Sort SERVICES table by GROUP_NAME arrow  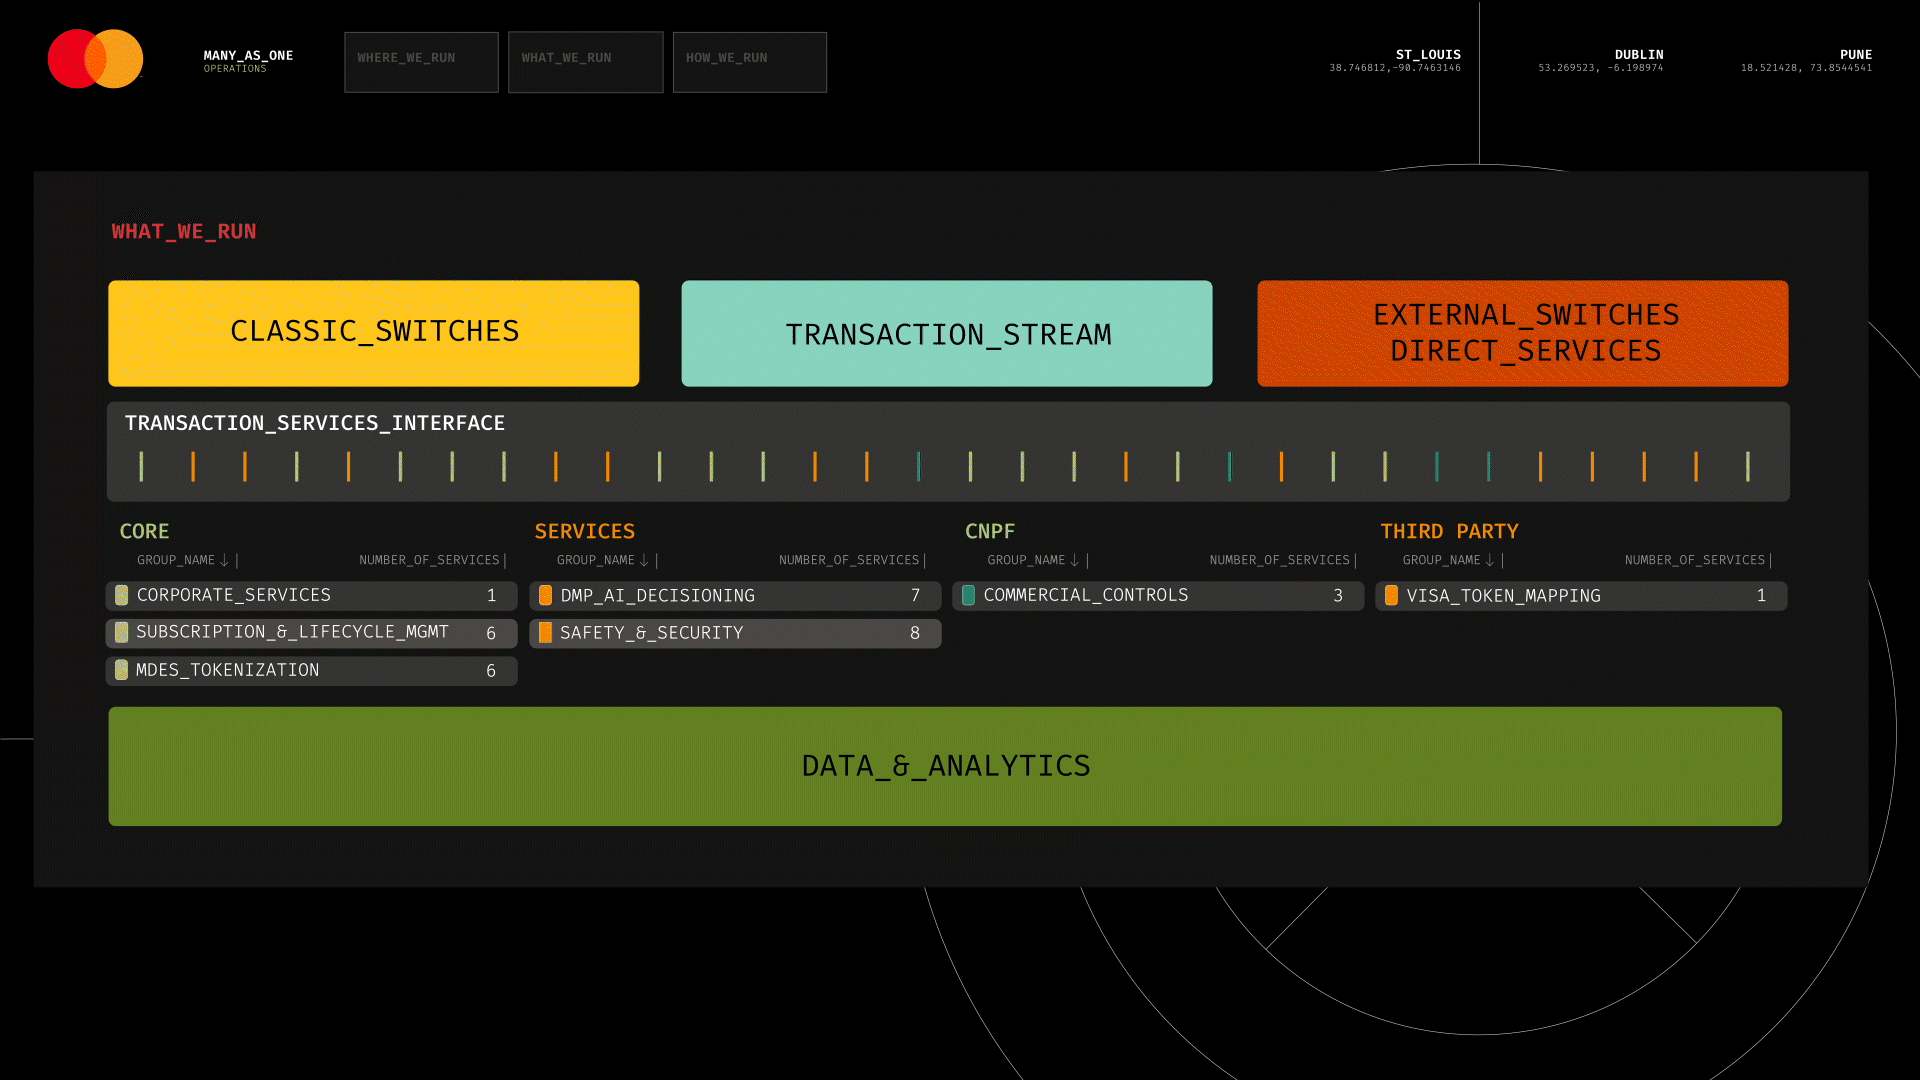(644, 560)
